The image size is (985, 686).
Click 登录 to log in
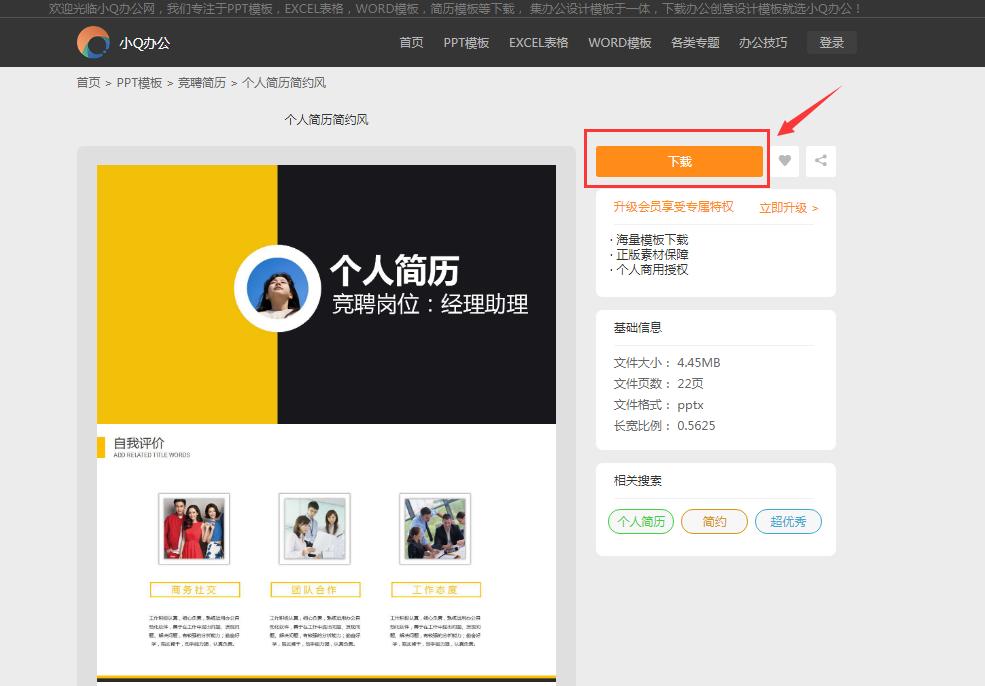831,42
